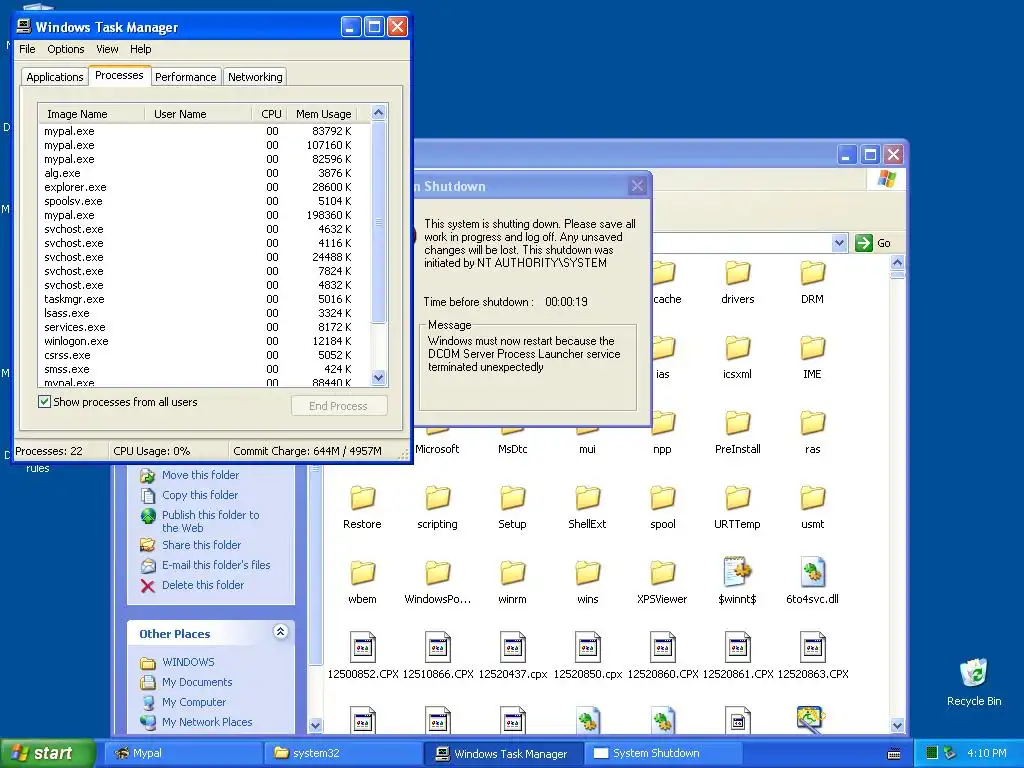This screenshot has width=1024, height=768.
Task: Click Copy this folder link
Action: 200,495
